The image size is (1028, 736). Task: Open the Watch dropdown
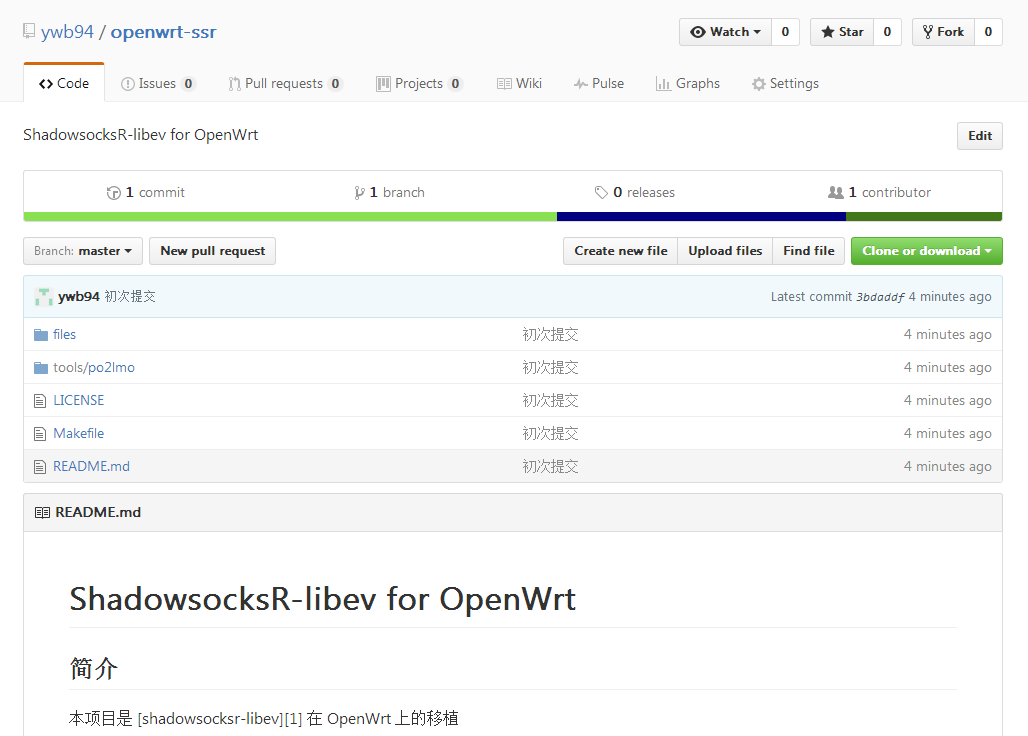(726, 32)
